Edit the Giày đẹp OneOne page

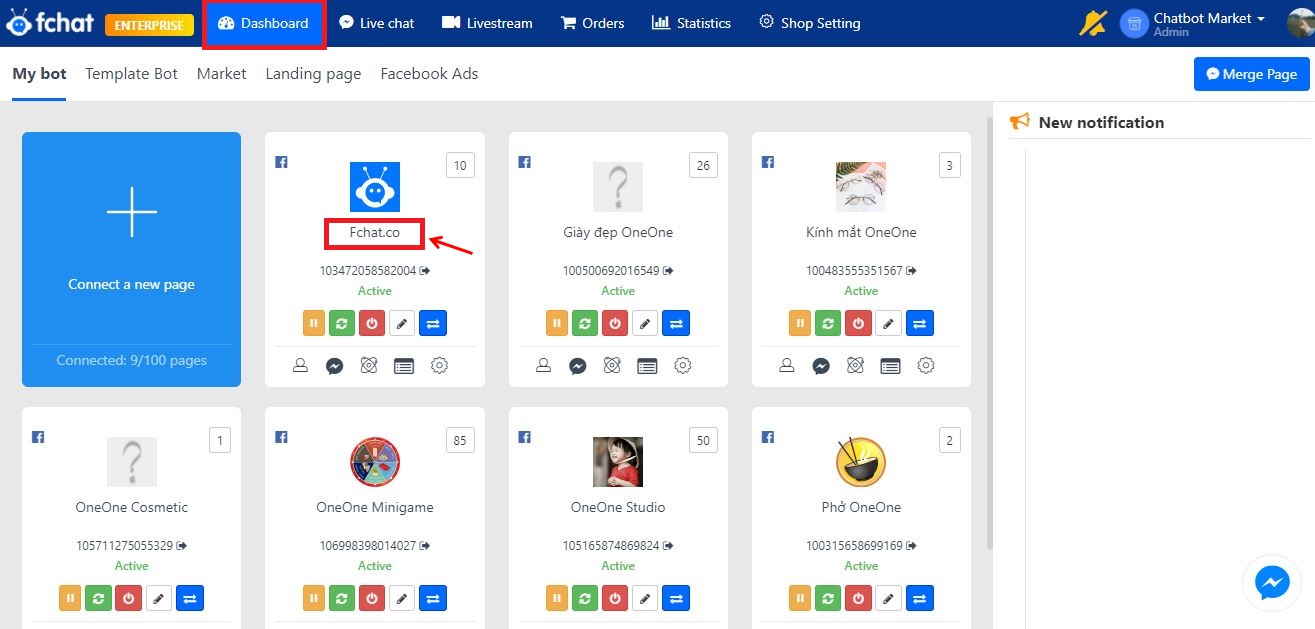coord(646,323)
